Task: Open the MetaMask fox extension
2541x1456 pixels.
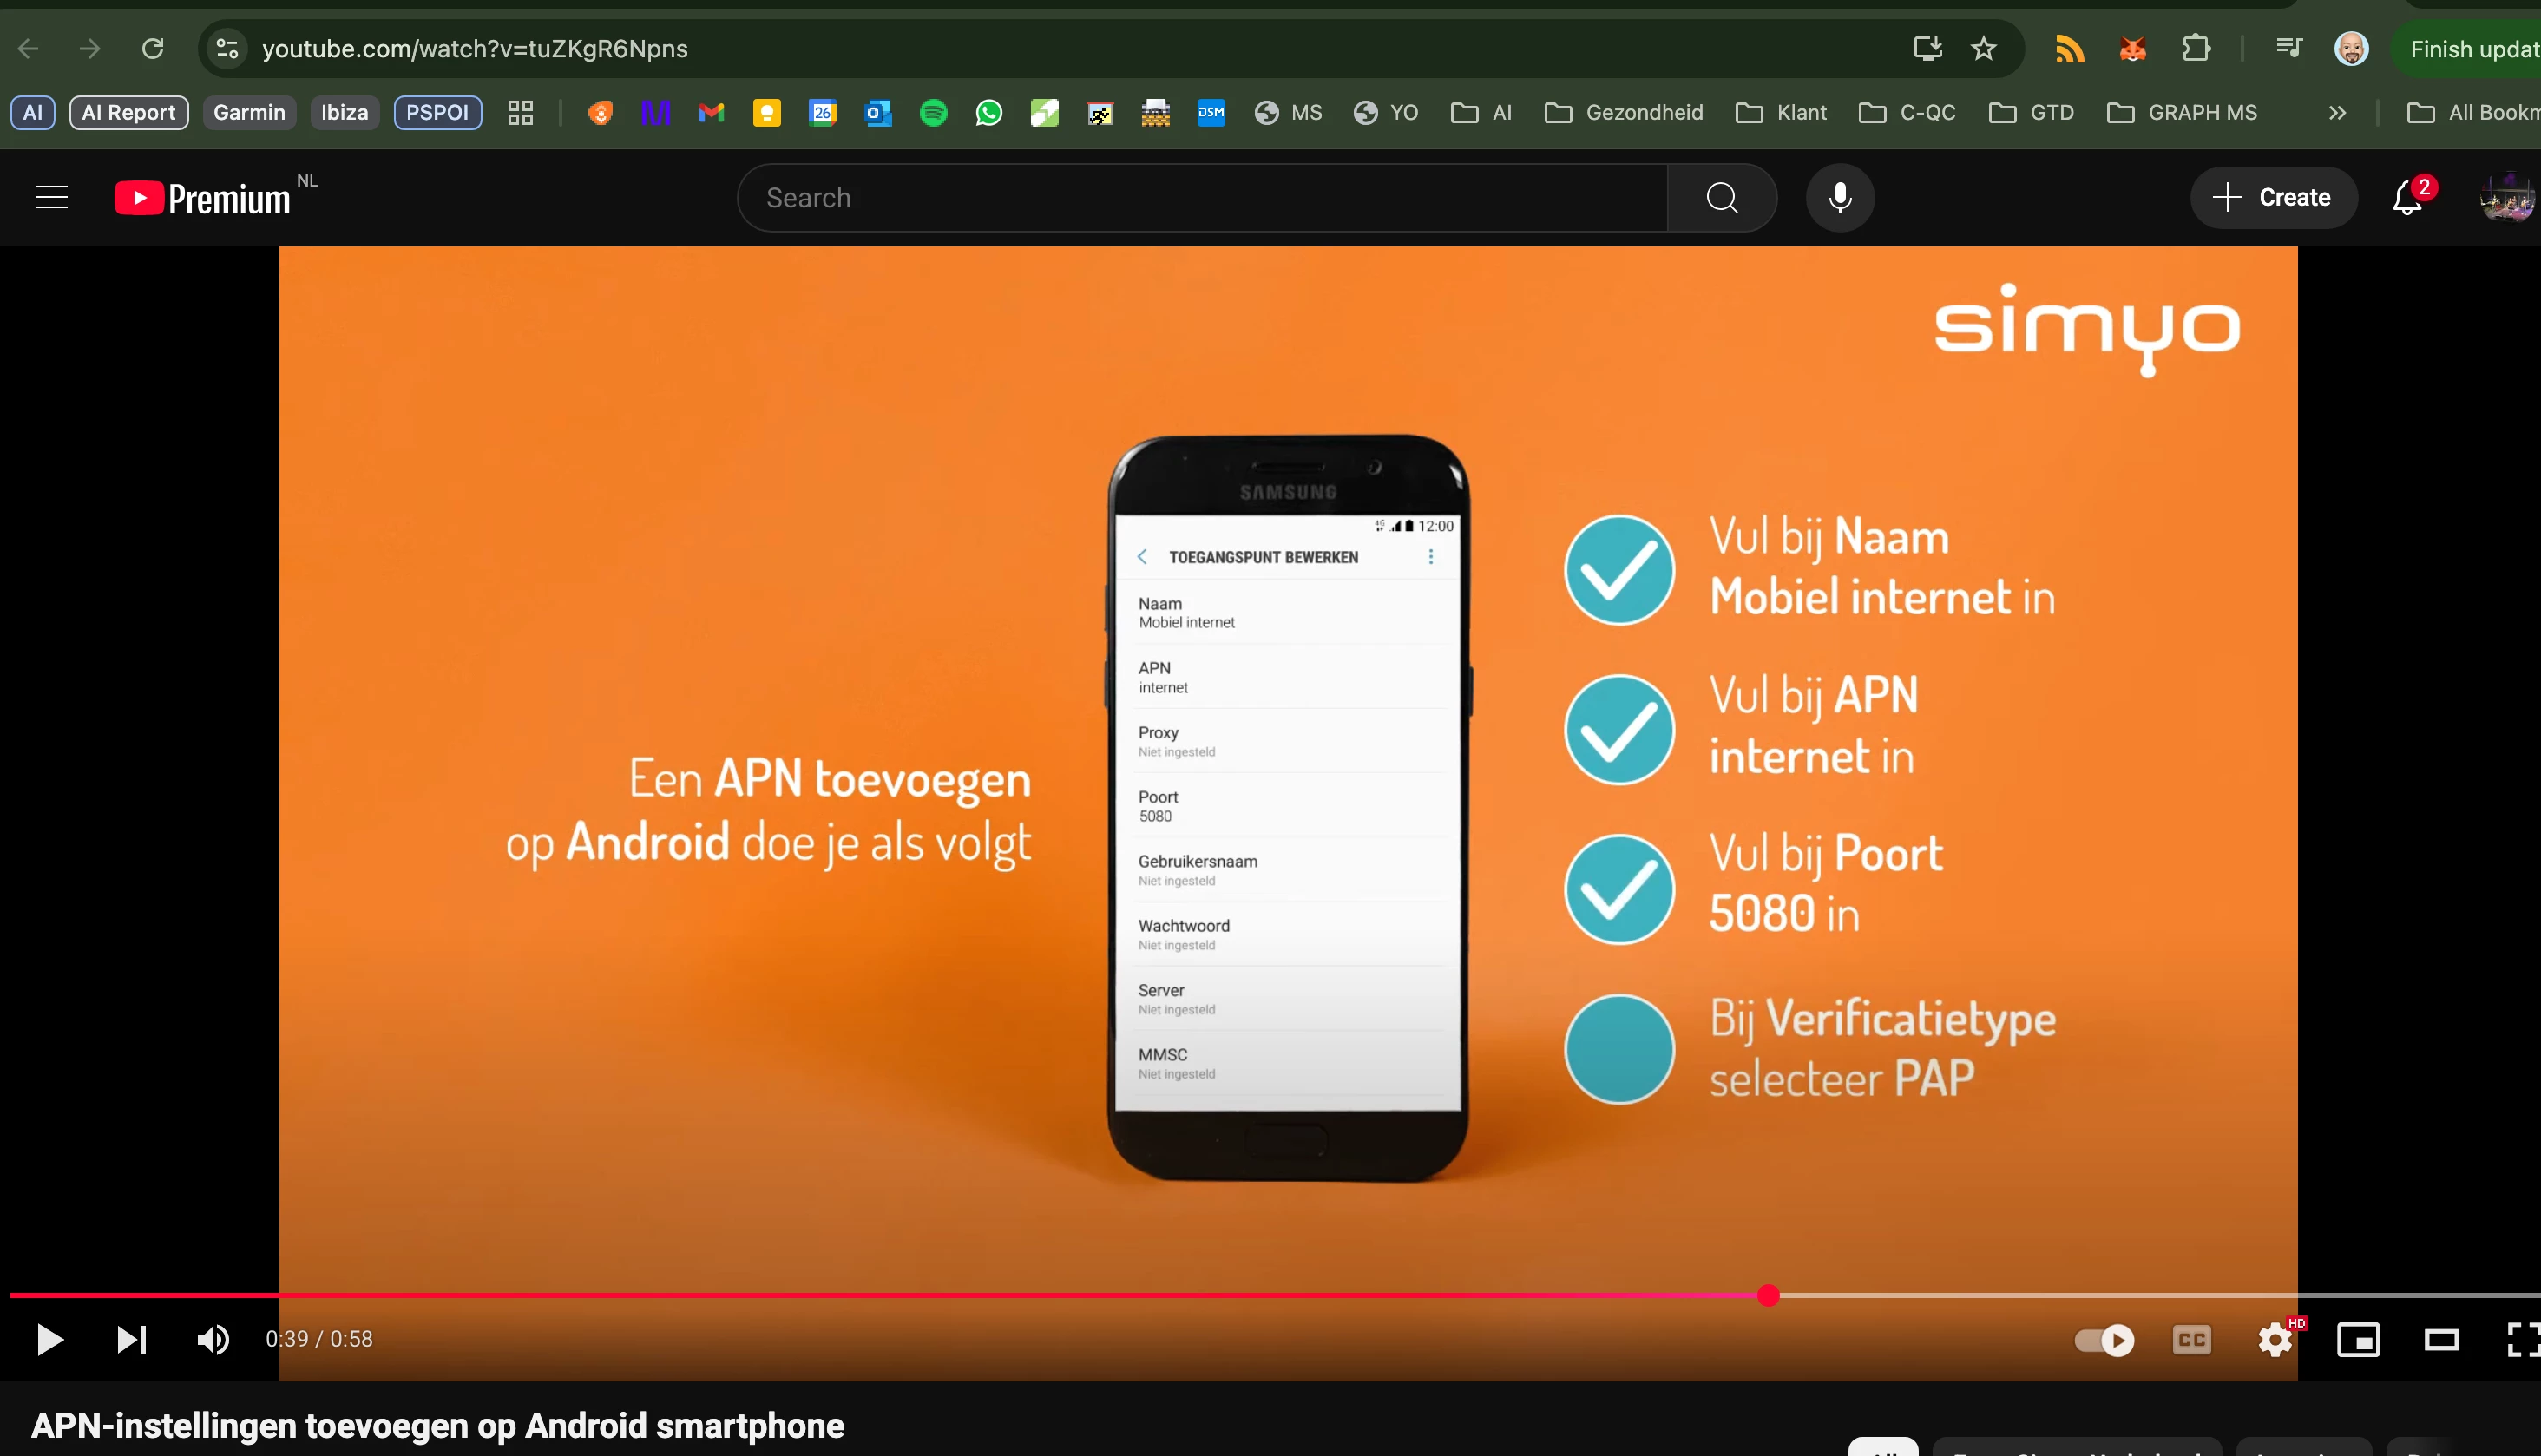Action: (x=2133, y=49)
